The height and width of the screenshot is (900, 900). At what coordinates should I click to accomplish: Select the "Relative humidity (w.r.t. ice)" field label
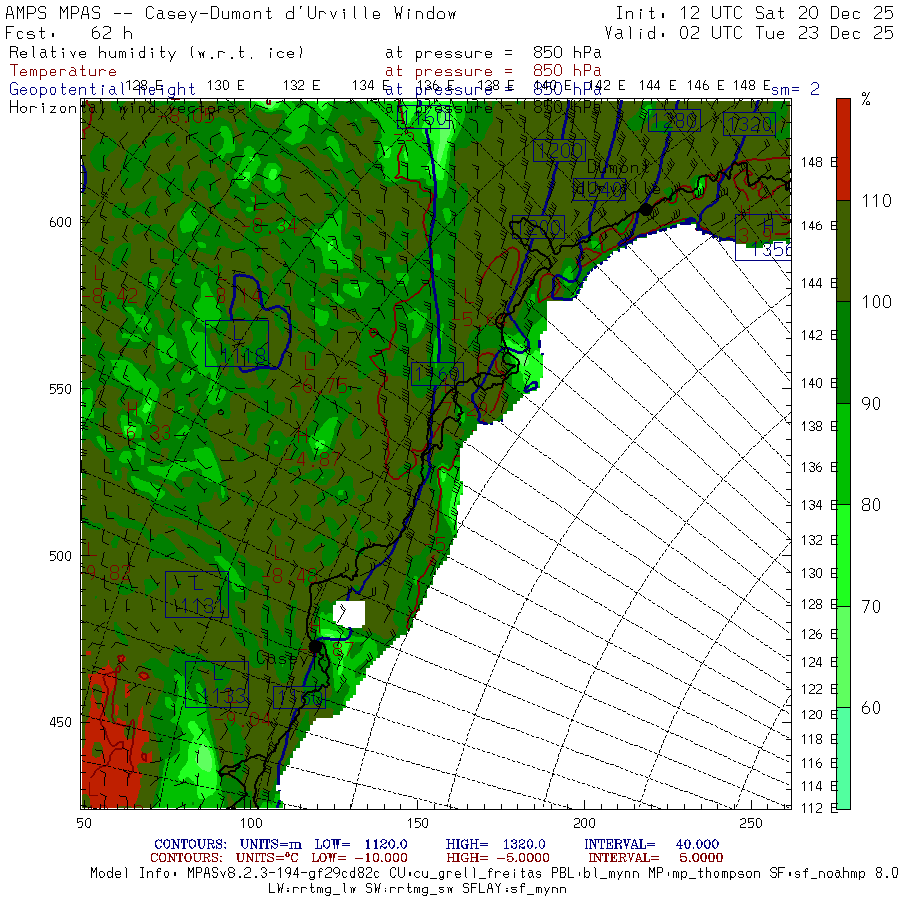pos(156,52)
